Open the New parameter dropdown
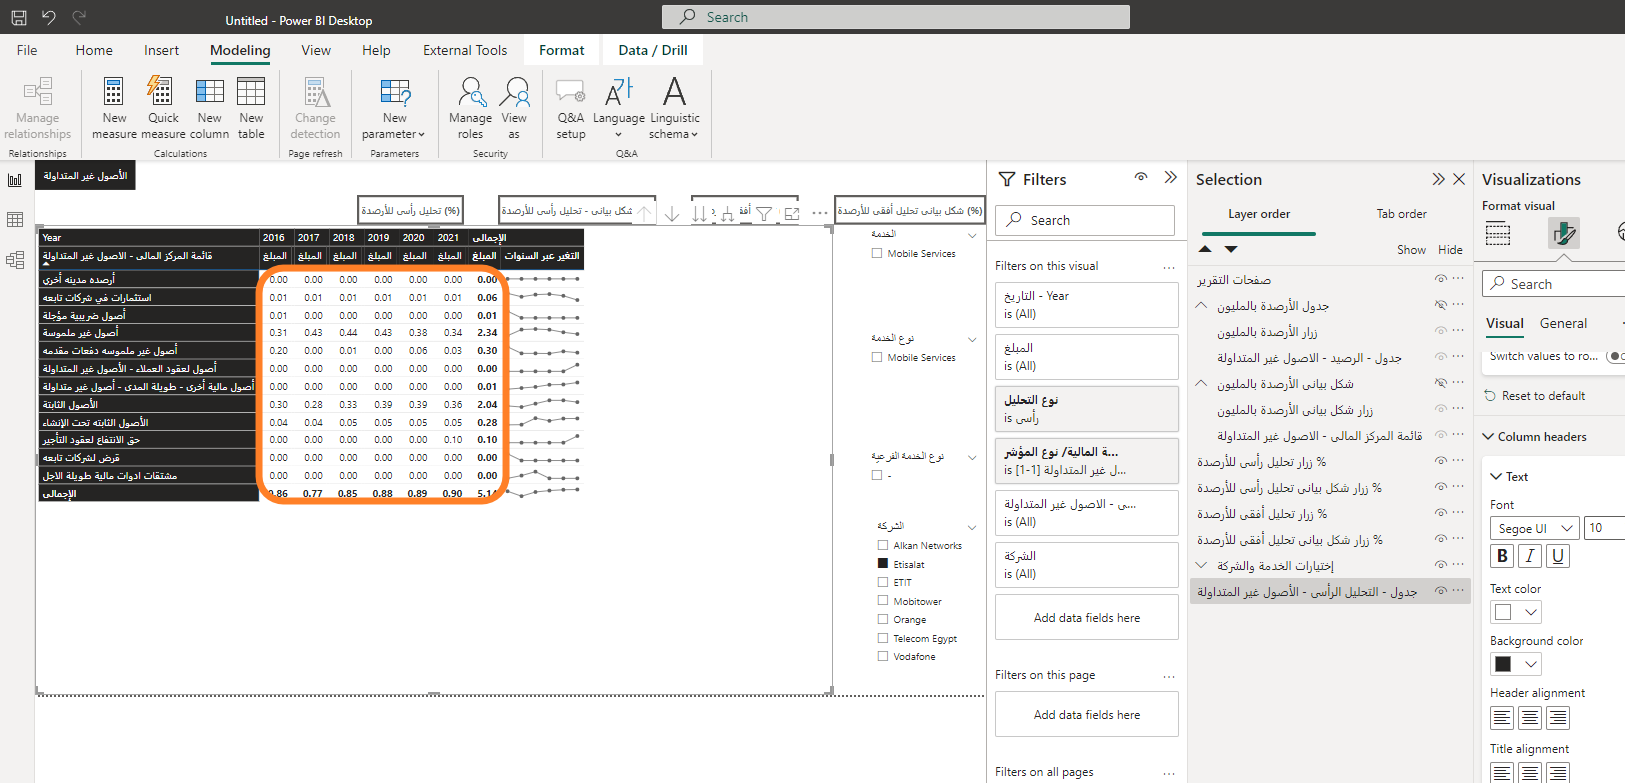Viewport: 1625px width, 783px height. click(394, 108)
